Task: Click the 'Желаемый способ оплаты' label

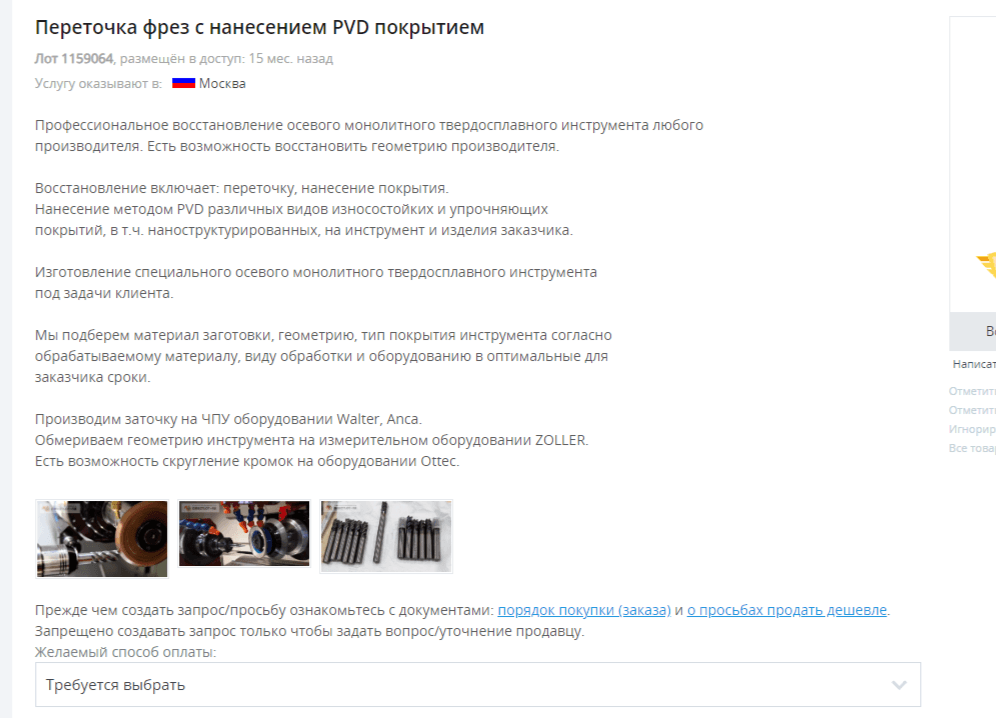Action: tap(125, 652)
